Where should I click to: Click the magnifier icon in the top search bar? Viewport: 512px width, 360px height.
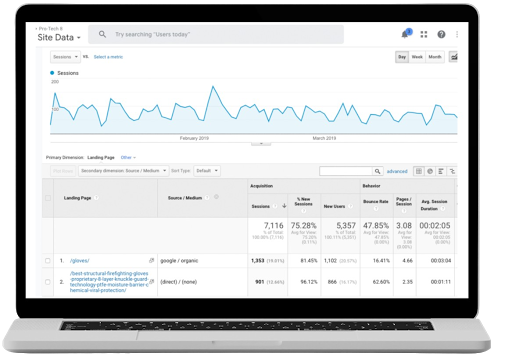102,34
